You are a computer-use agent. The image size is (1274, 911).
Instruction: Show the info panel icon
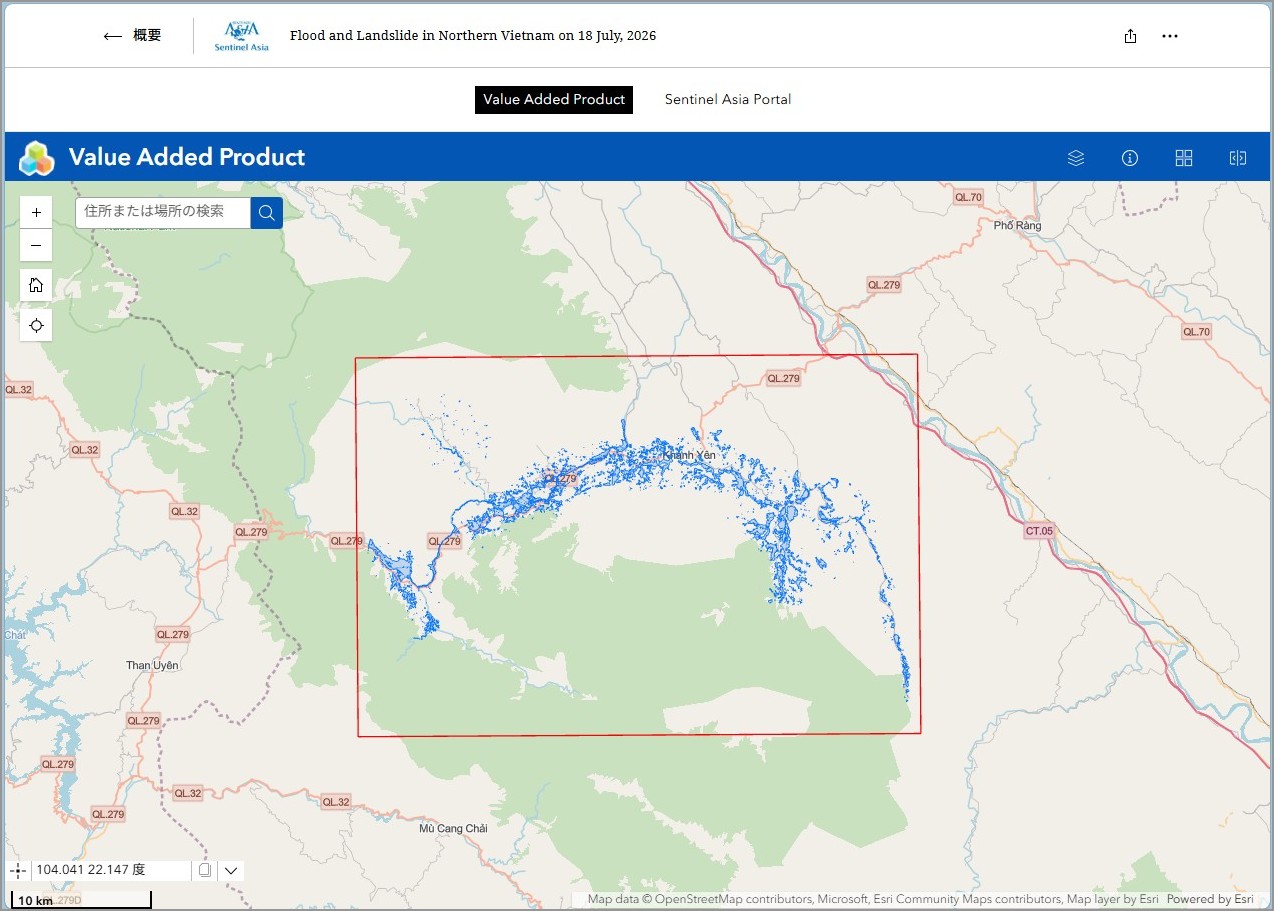point(1130,158)
